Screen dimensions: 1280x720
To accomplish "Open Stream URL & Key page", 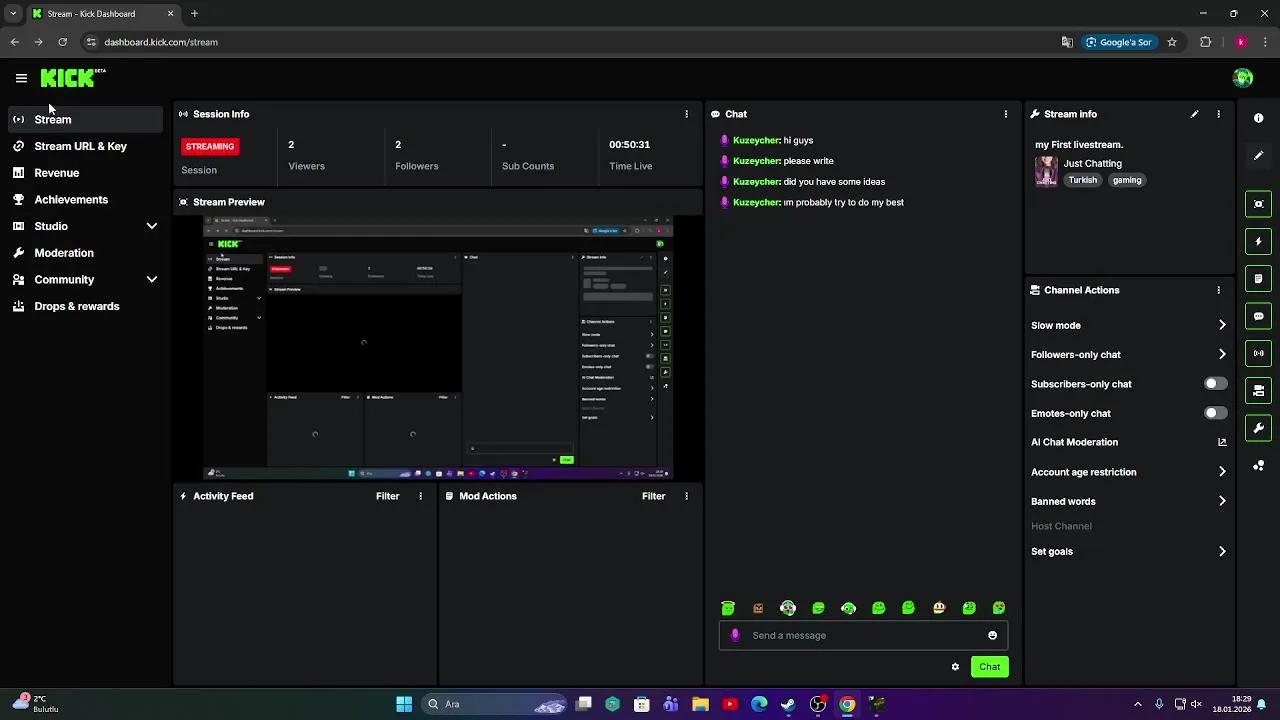I will (x=85, y=146).
